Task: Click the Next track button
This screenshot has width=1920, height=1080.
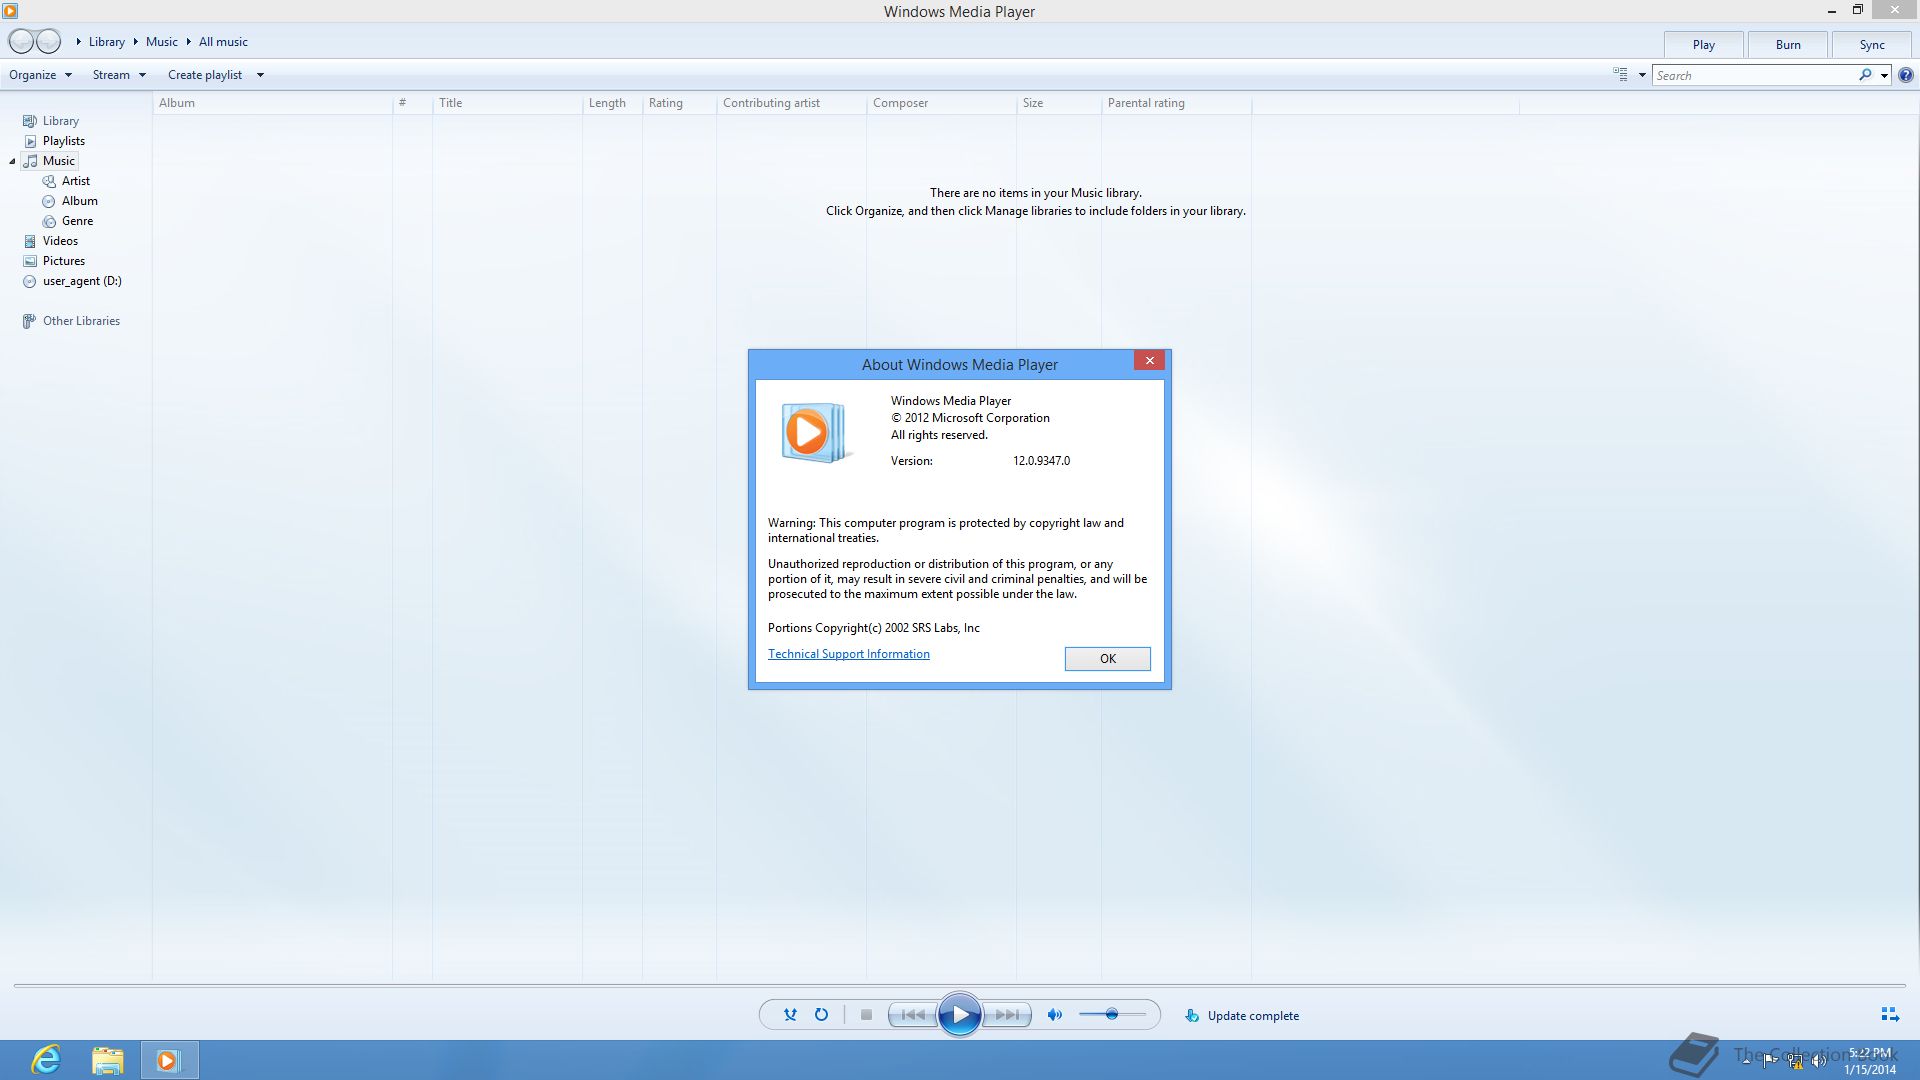Action: pos(1006,1015)
